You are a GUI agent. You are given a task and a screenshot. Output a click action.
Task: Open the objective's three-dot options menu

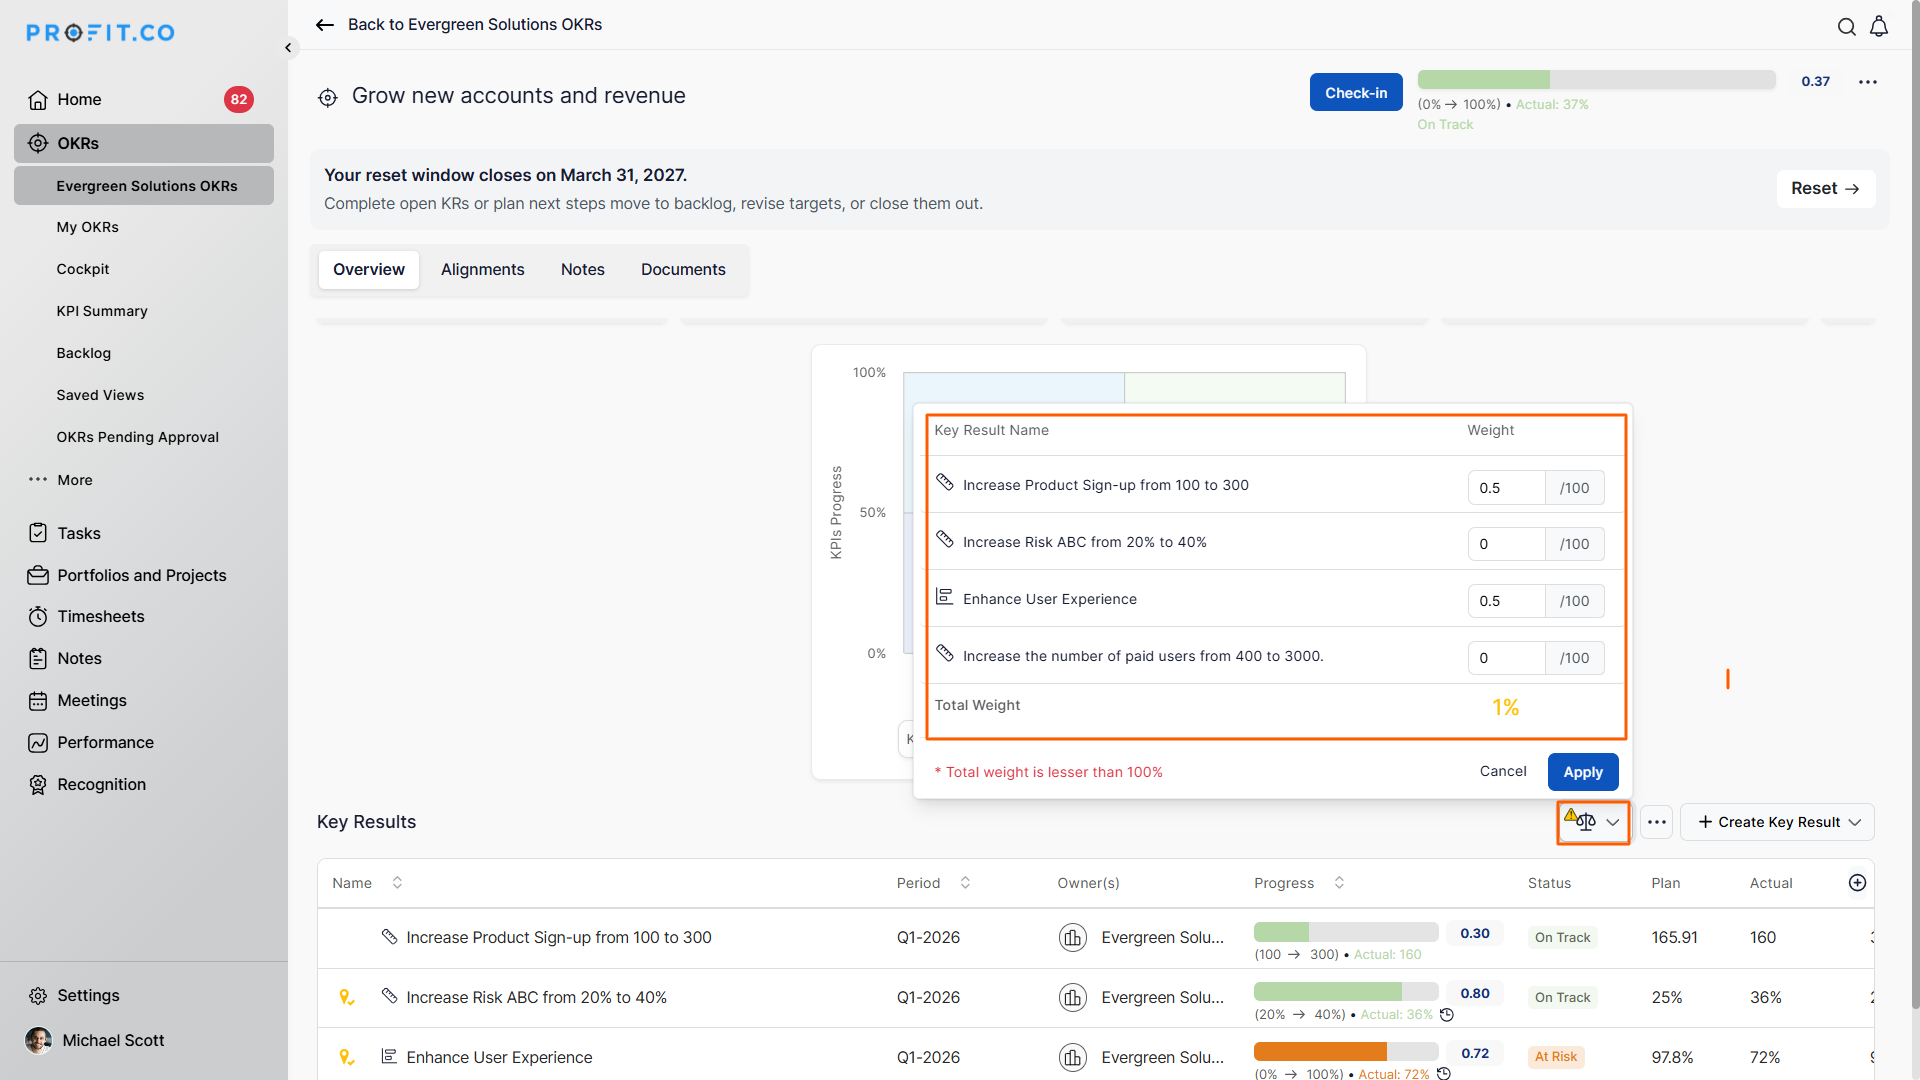tap(1867, 82)
